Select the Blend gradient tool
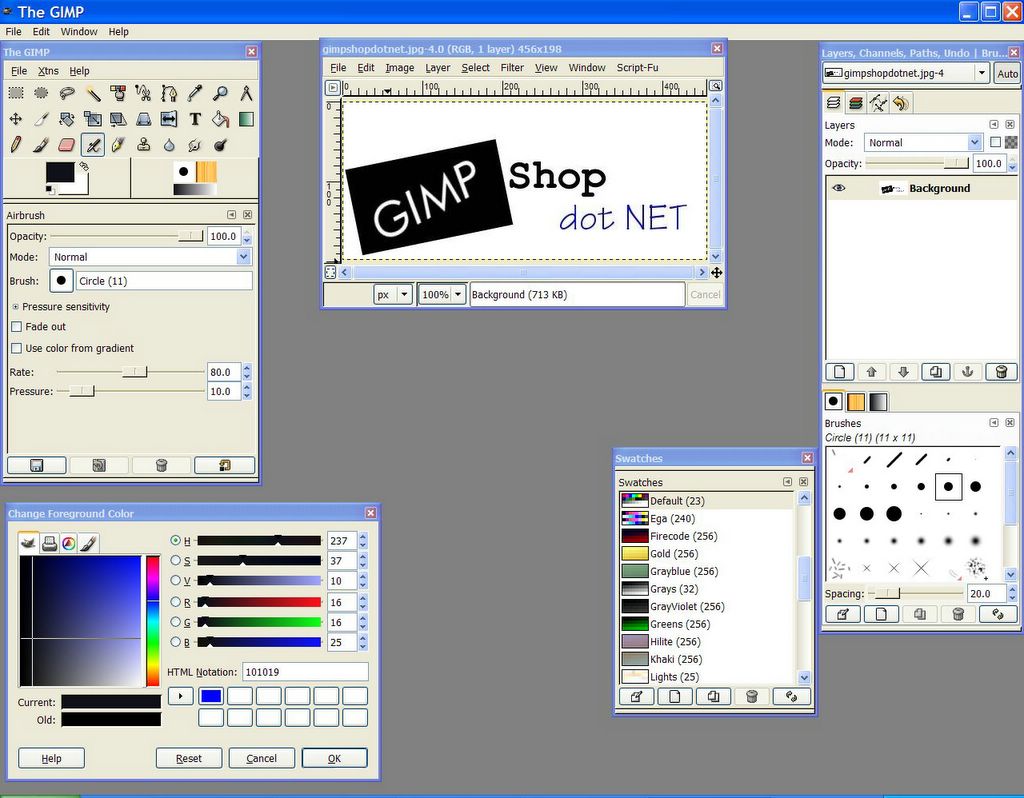Image resolution: width=1024 pixels, height=798 pixels. coord(246,119)
